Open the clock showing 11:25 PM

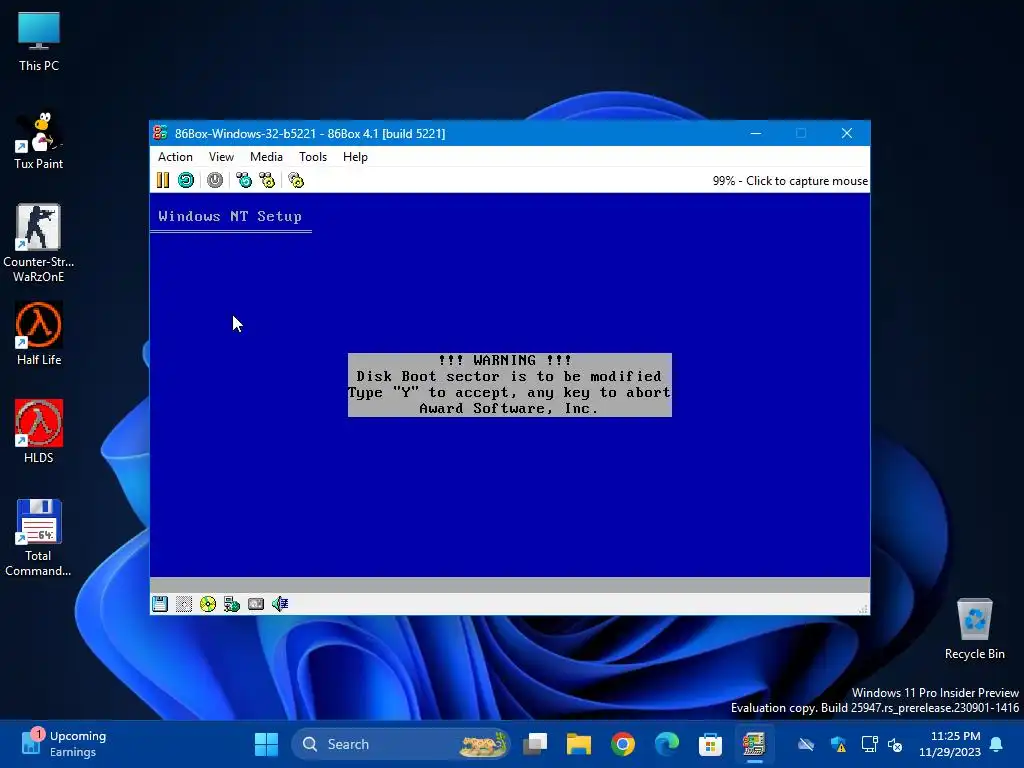950,744
